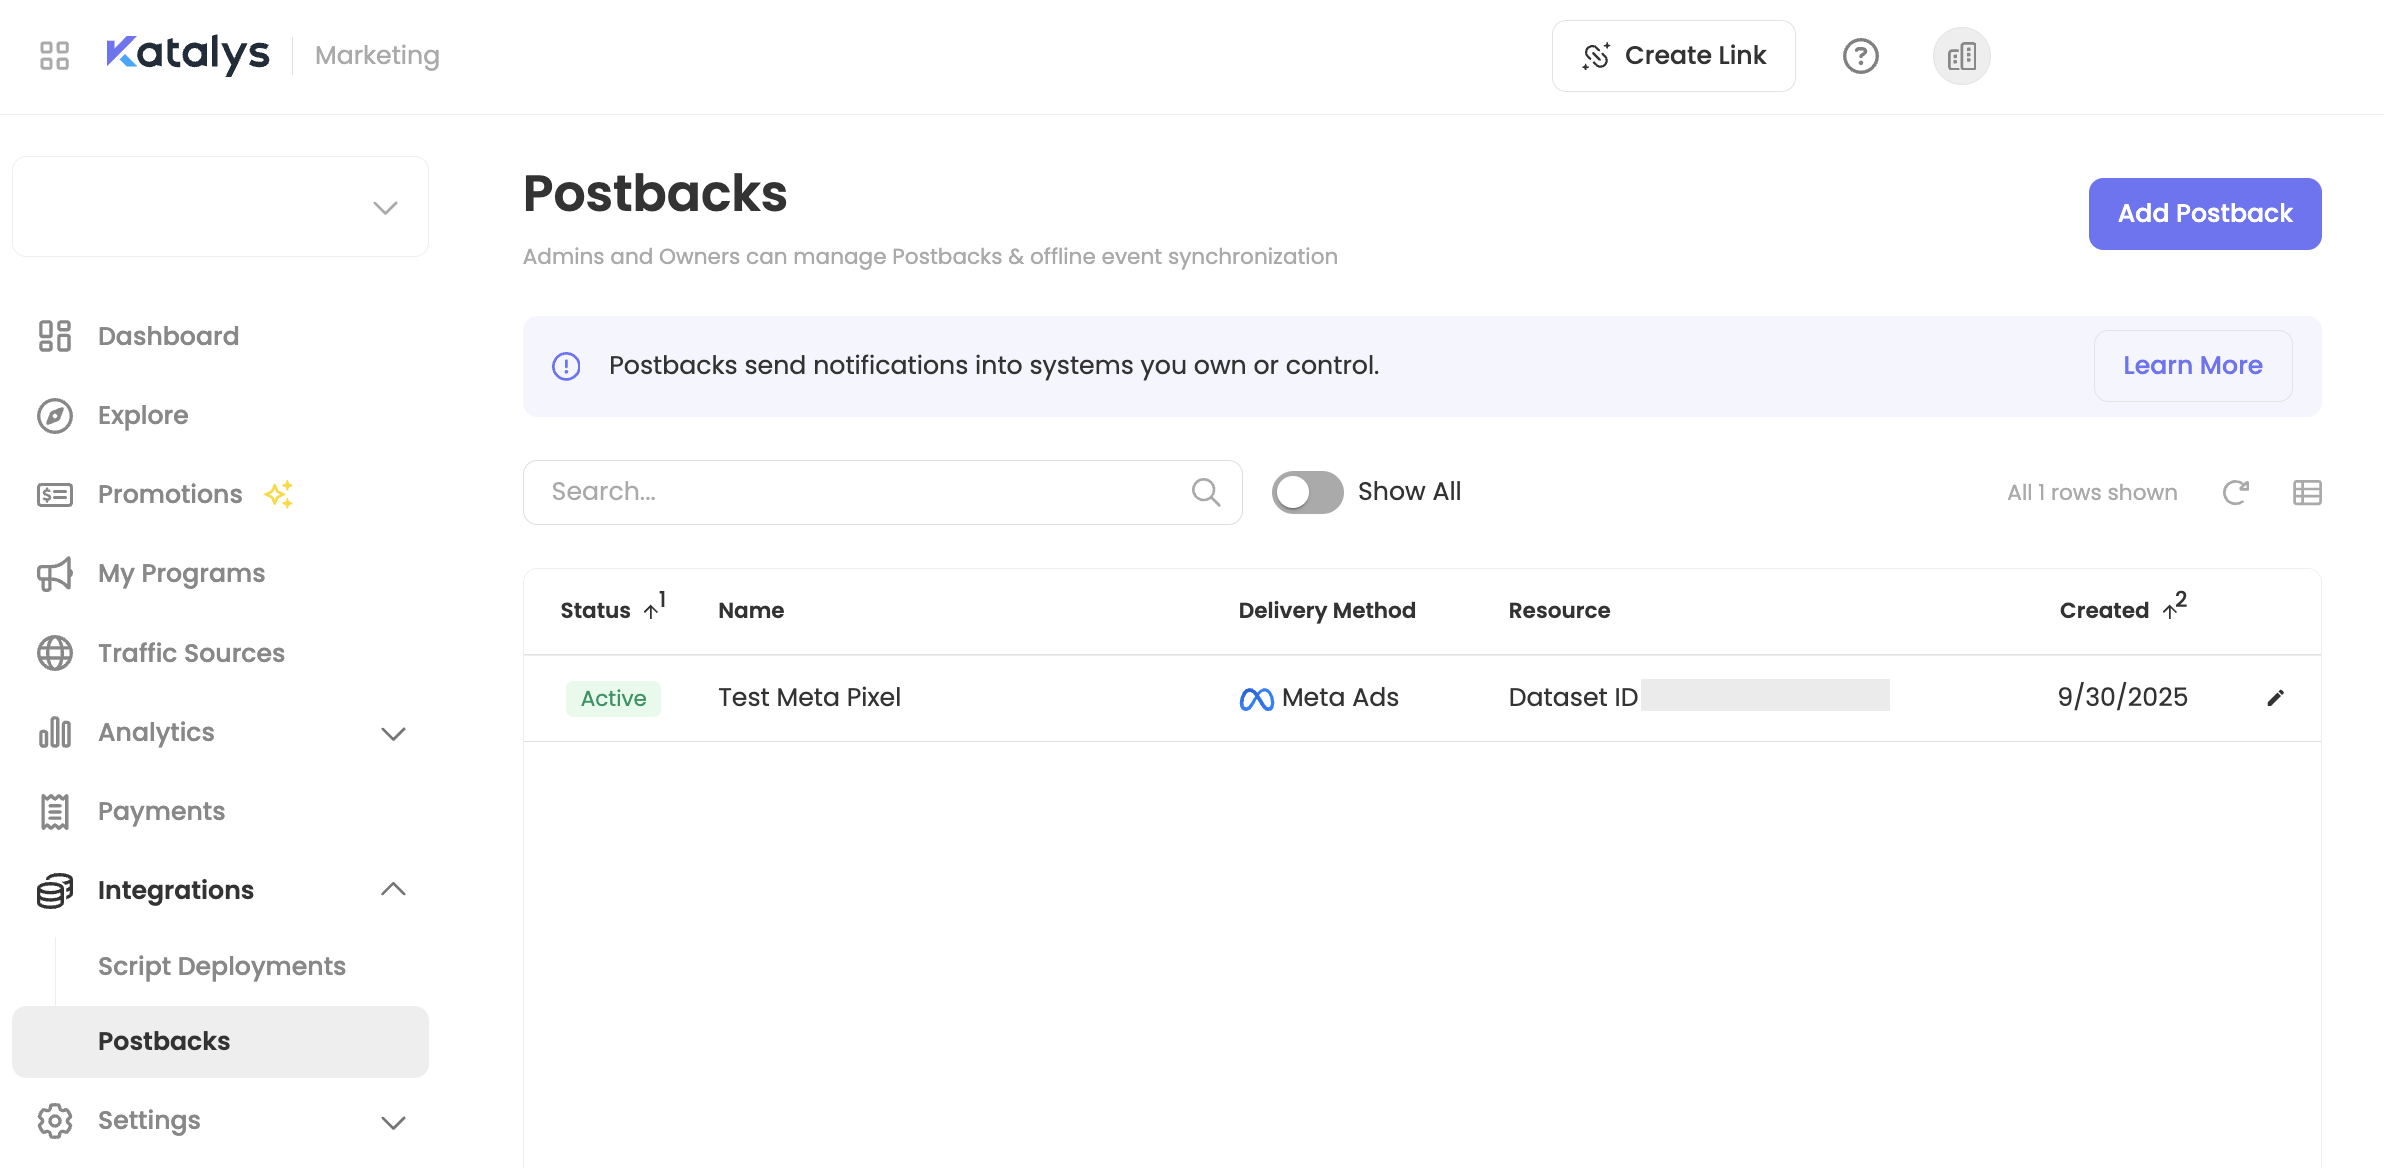This screenshot has height=1168, width=2384.
Task: Open the table column layout icon
Action: pyautogui.click(x=2307, y=492)
